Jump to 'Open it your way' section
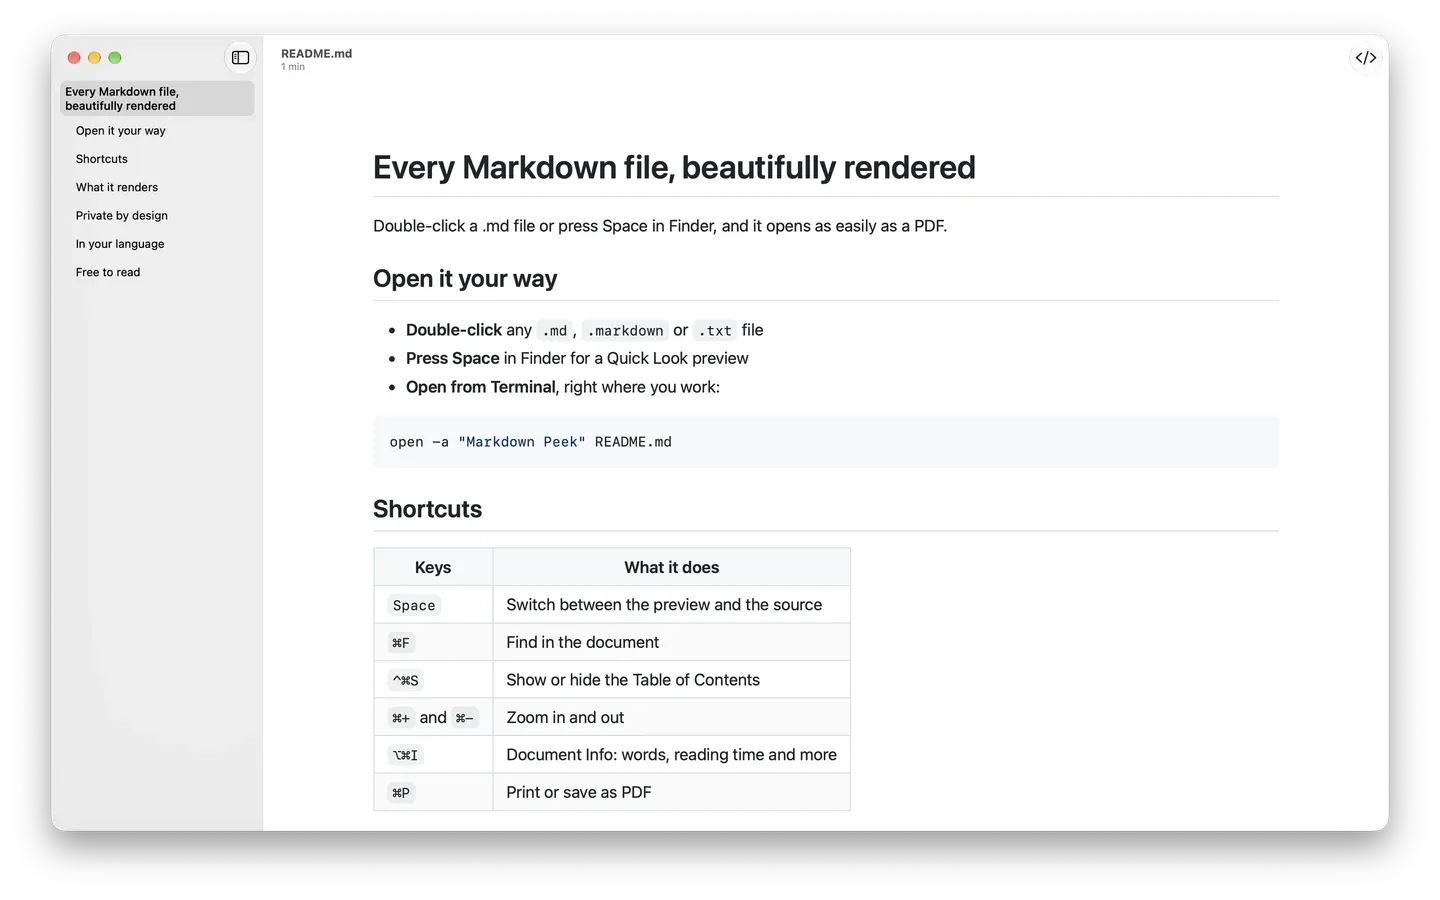The height and width of the screenshot is (900, 1440). 121,131
